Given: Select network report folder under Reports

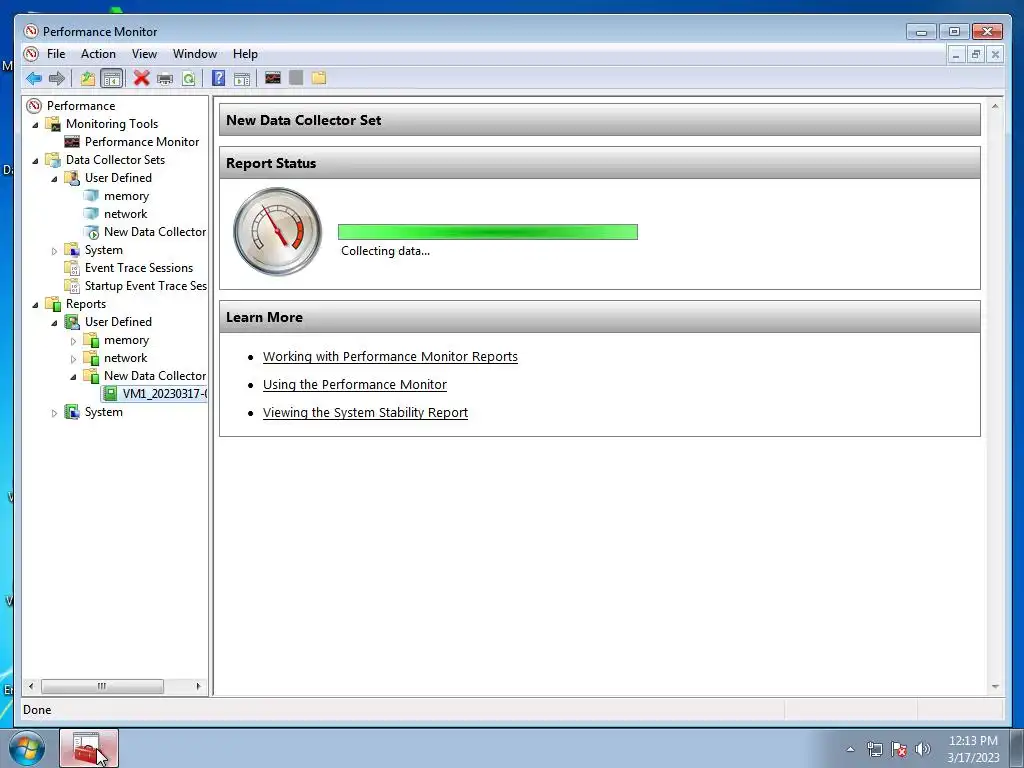Looking at the screenshot, I should (125, 358).
